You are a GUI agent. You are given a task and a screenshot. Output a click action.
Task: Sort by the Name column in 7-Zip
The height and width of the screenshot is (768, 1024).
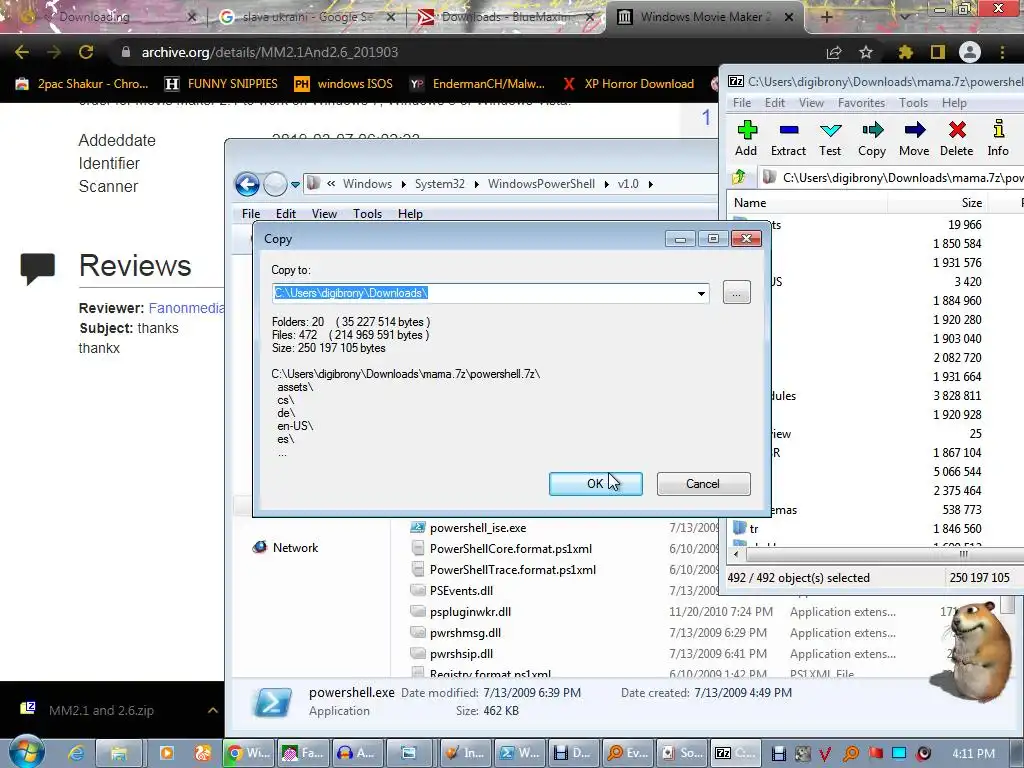(x=807, y=202)
